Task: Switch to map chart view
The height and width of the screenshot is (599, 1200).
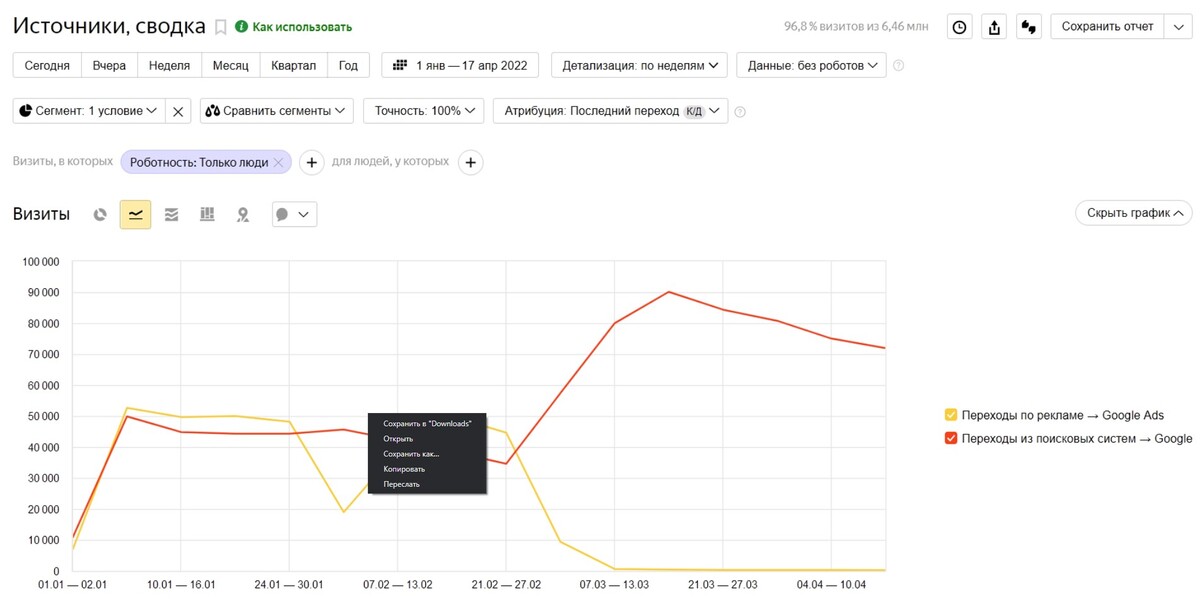Action: point(243,214)
